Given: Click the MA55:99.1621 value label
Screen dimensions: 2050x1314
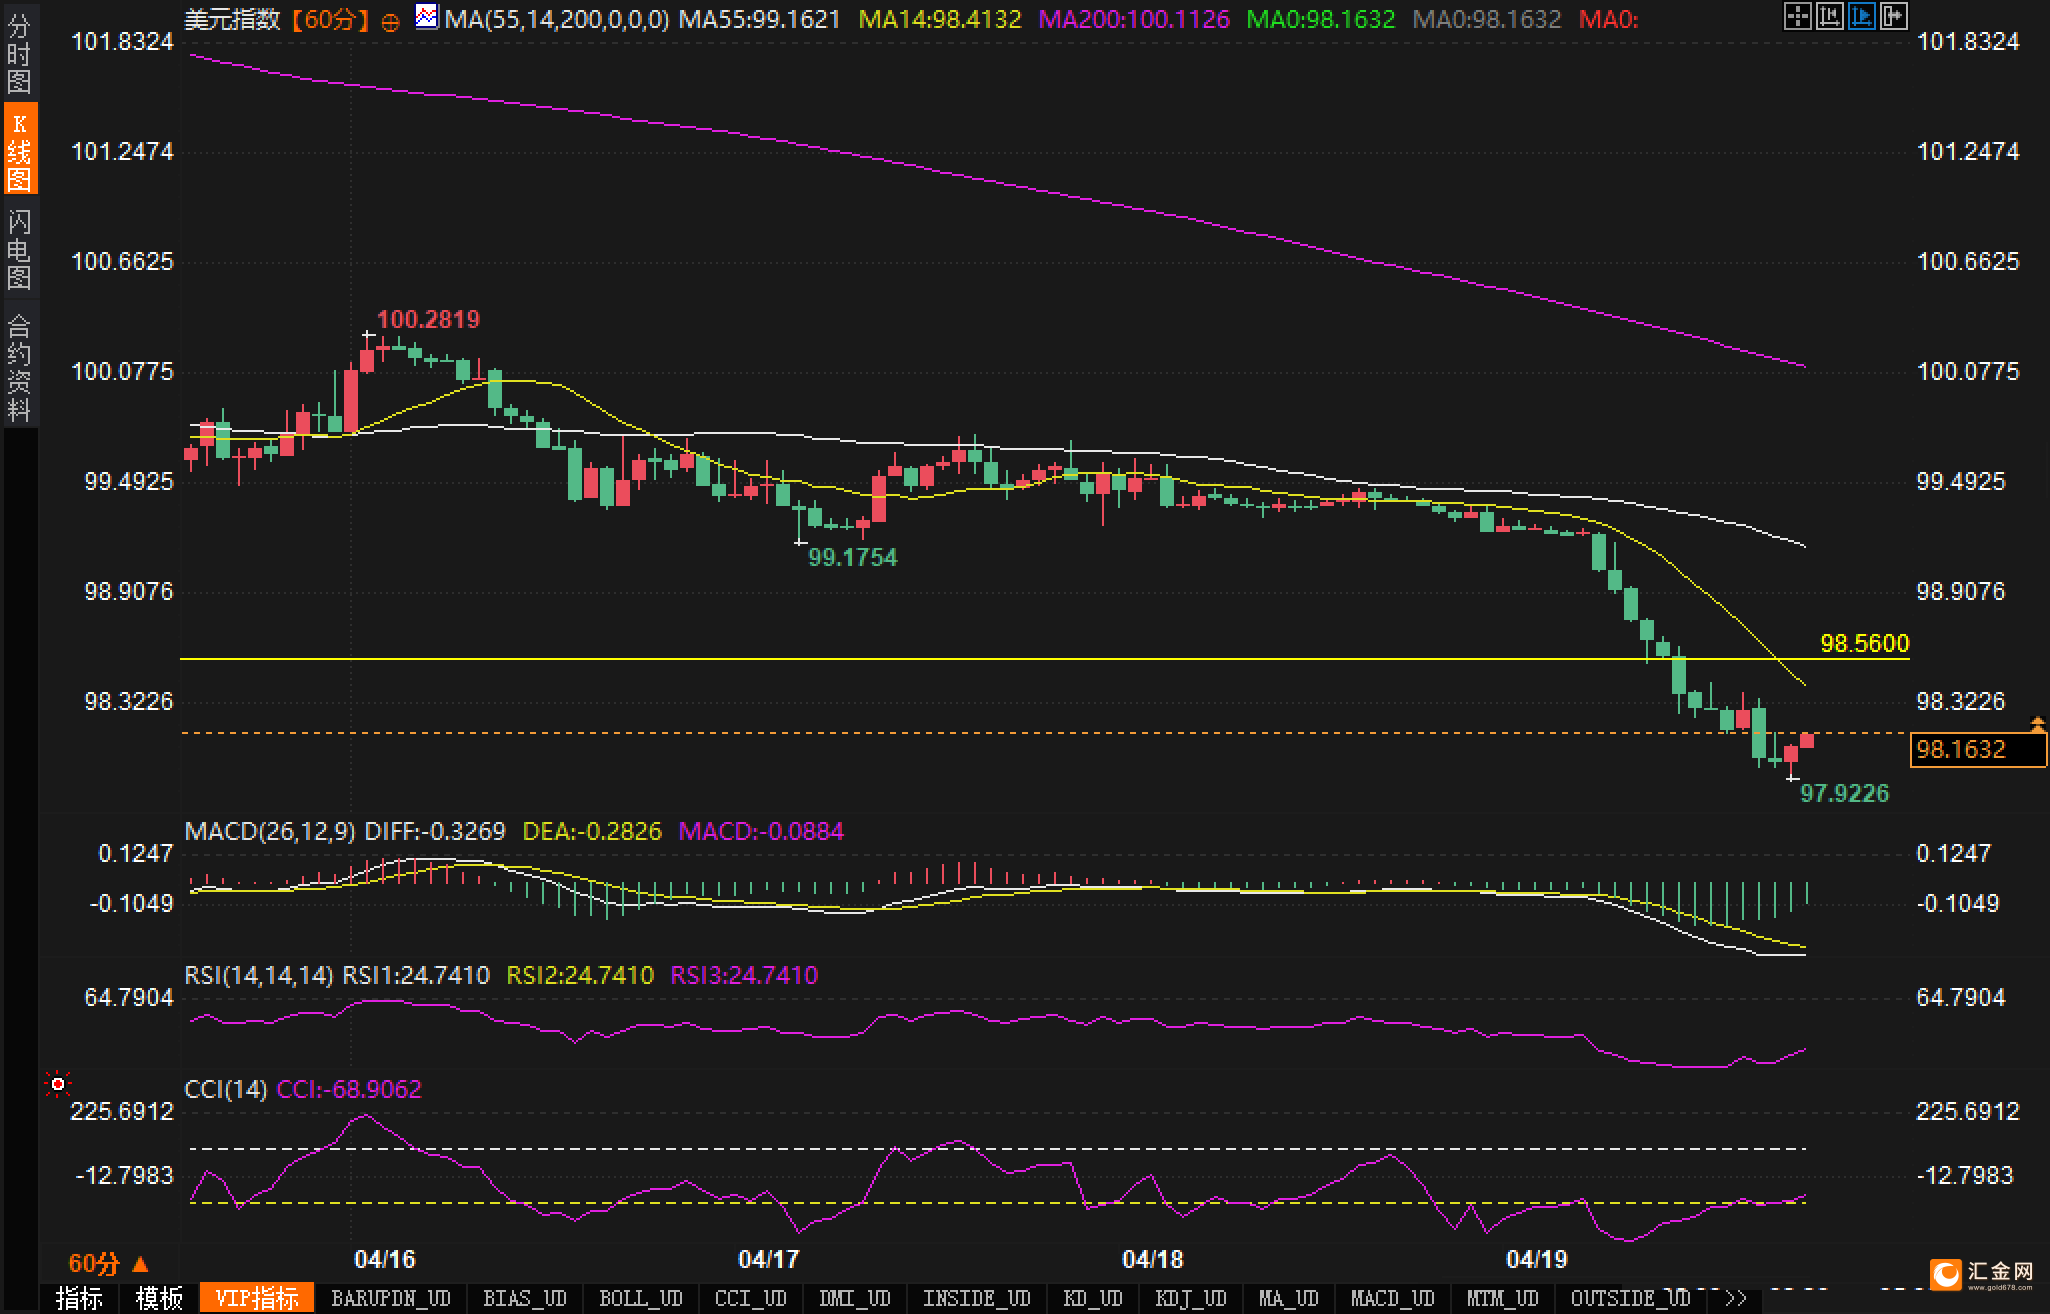Looking at the screenshot, I should point(760,19).
